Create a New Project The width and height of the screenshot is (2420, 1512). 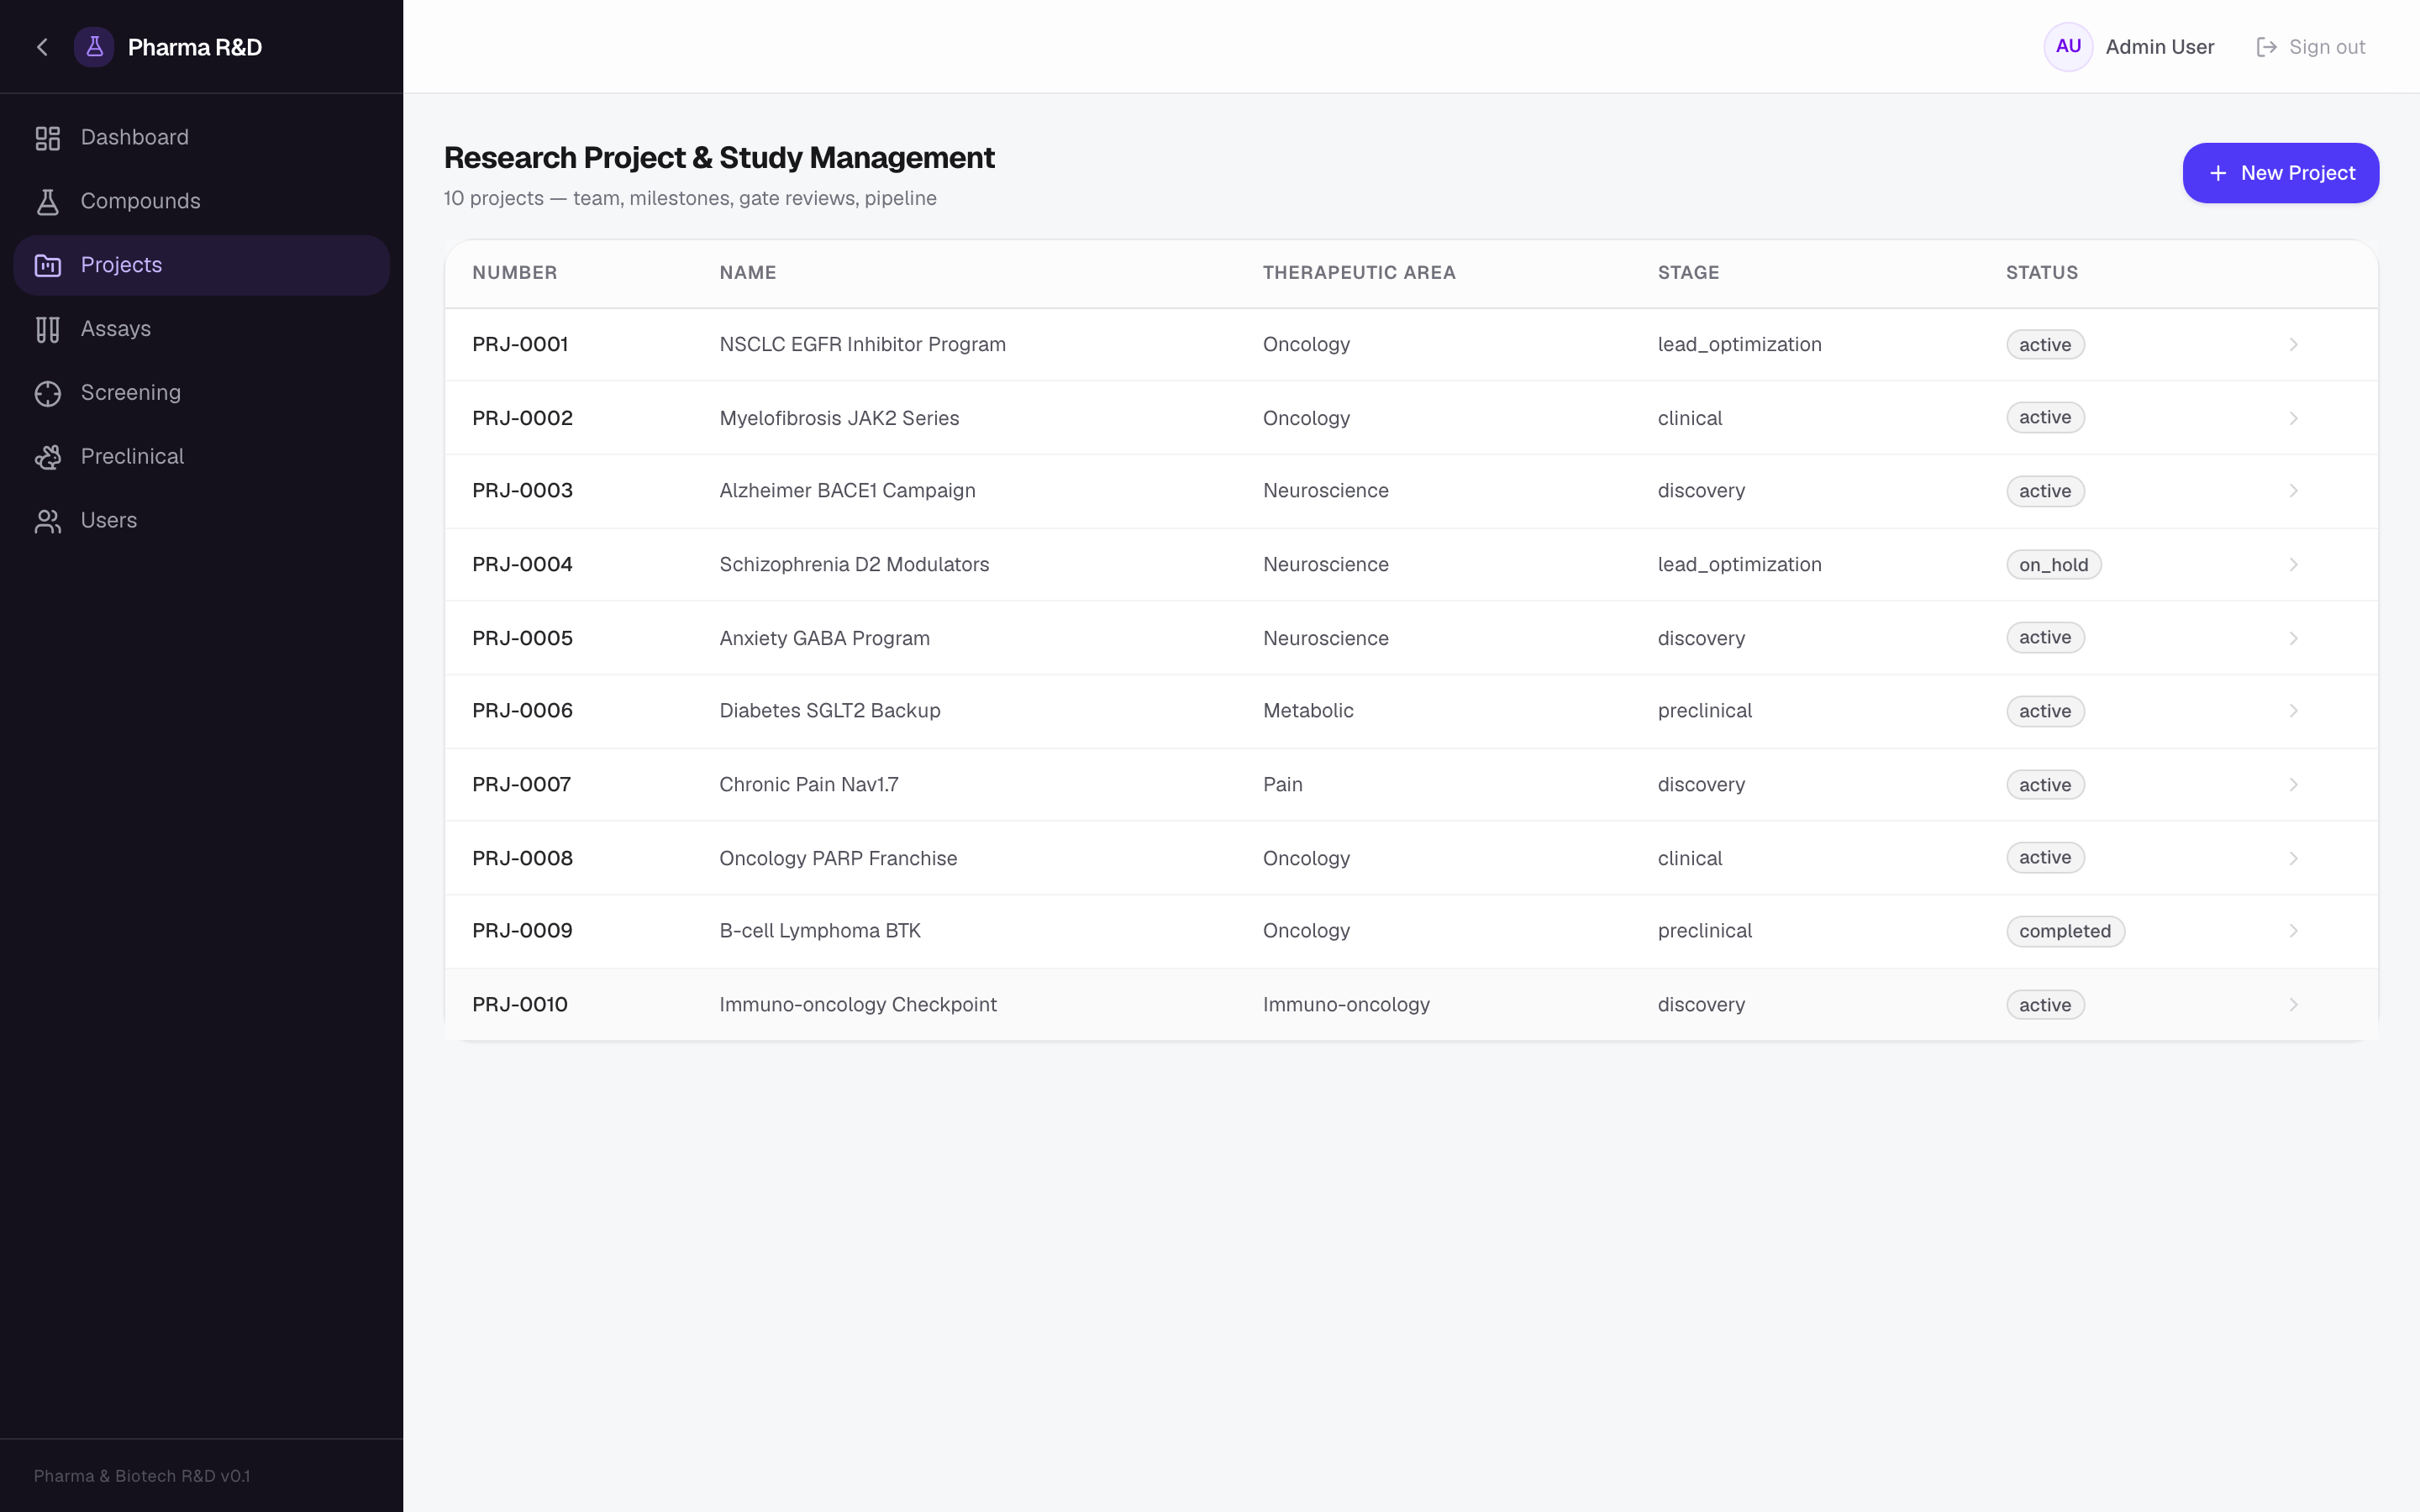point(2280,173)
